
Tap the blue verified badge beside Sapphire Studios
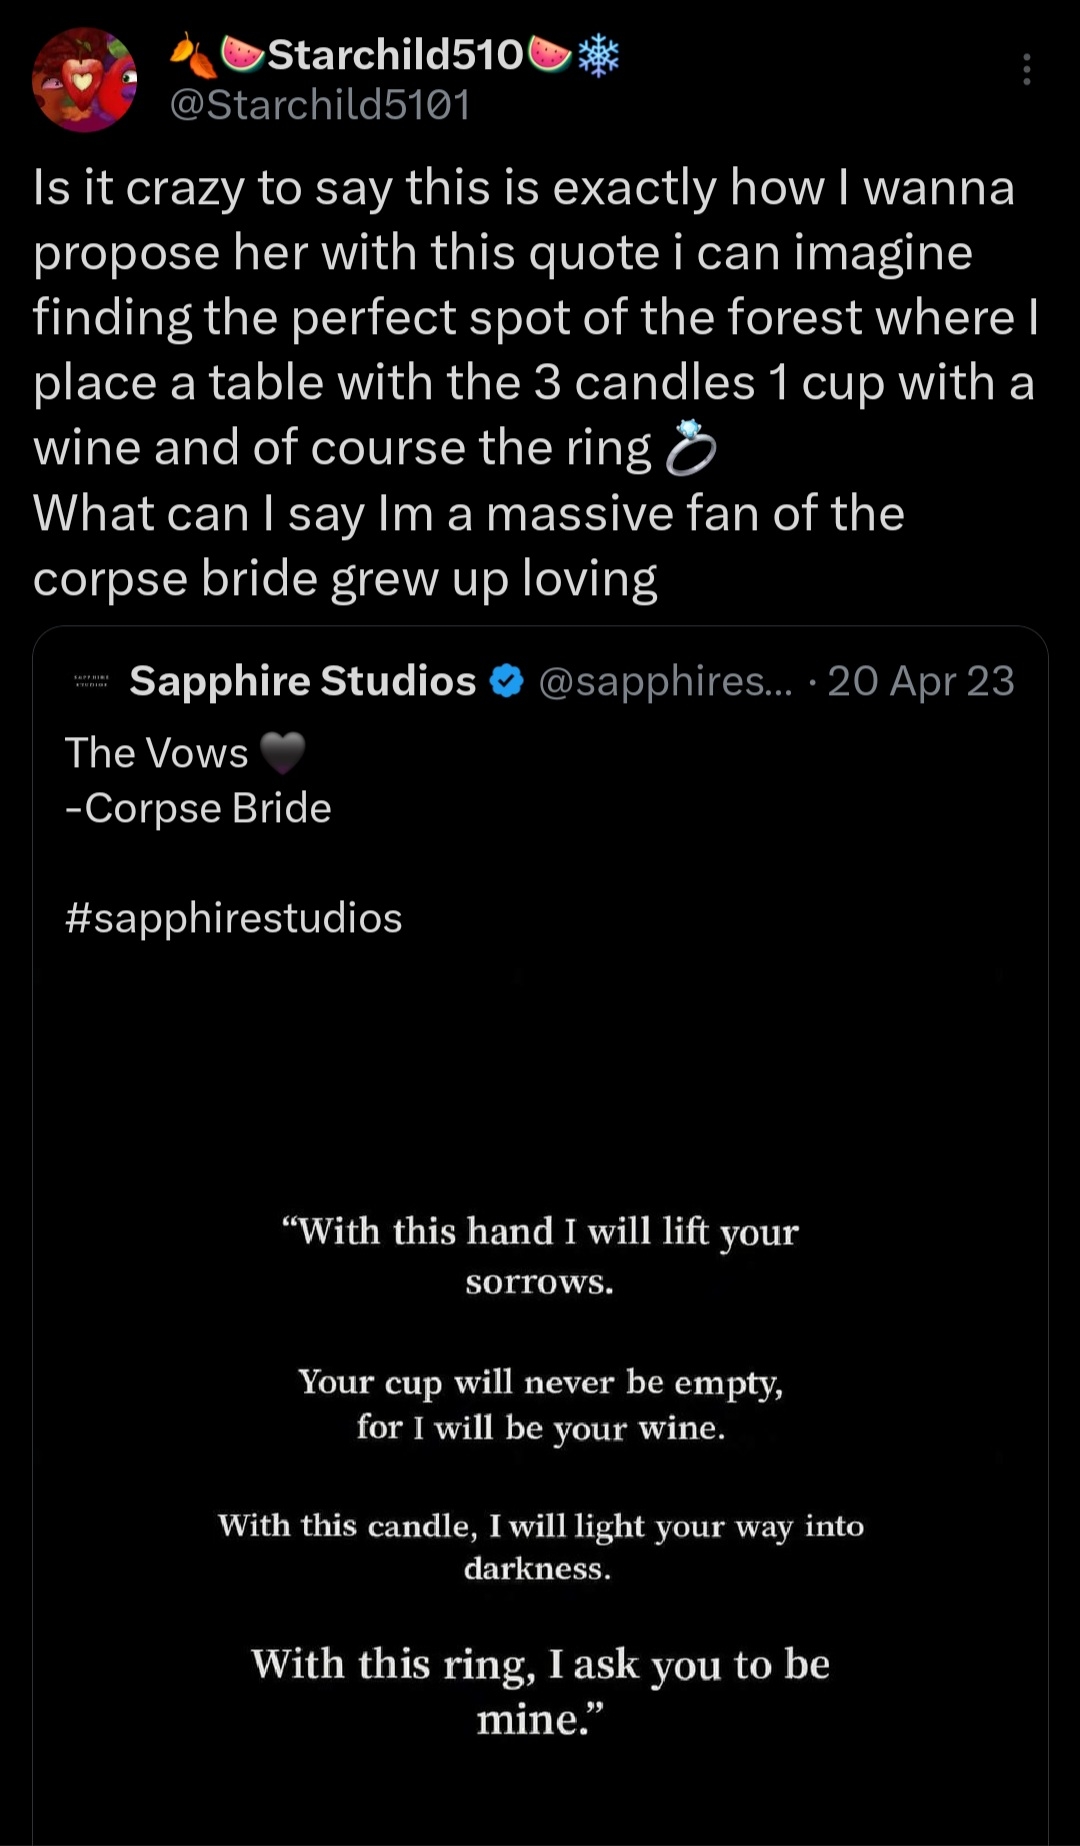point(508,681)
